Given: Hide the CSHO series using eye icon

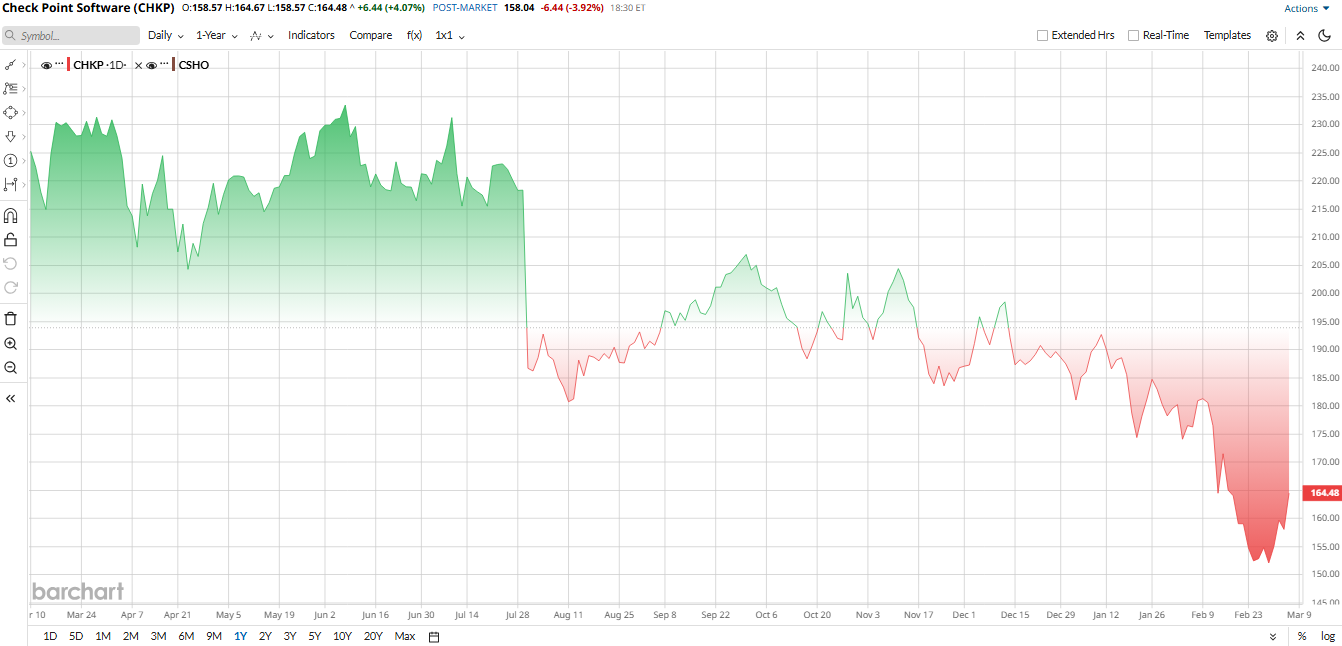Looking at the screenshot, I should [x=151, y=65].
